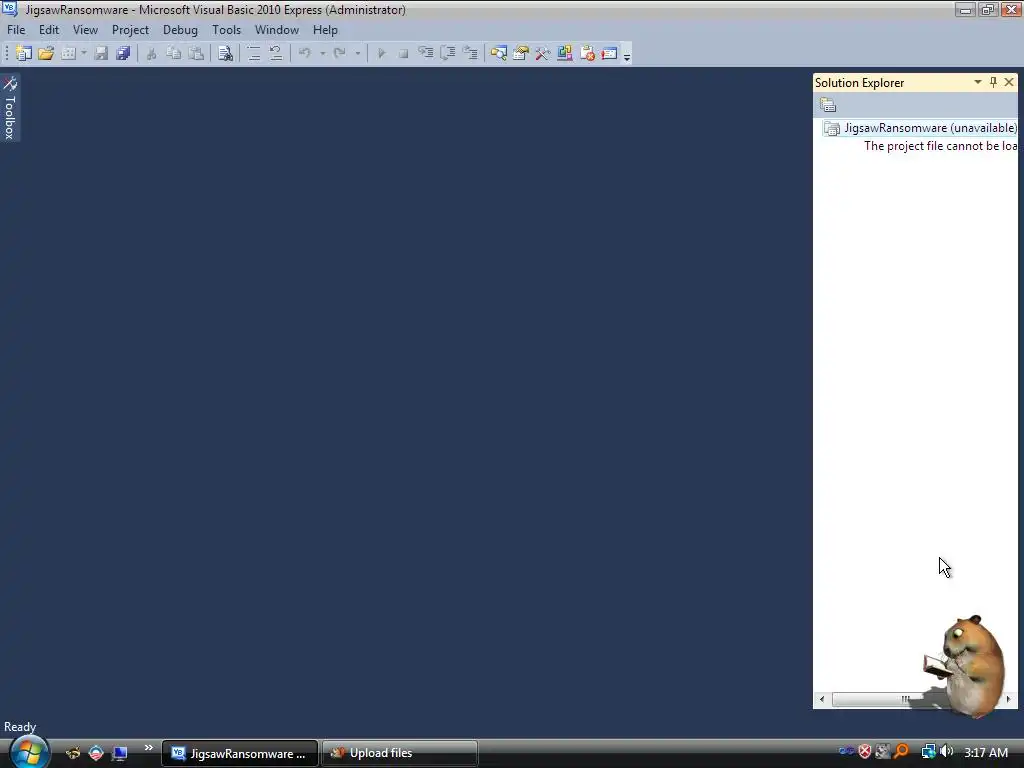Viewport: 1024px width, 768px height.
Task: Open the Debug menu
Action: point(180,30)
